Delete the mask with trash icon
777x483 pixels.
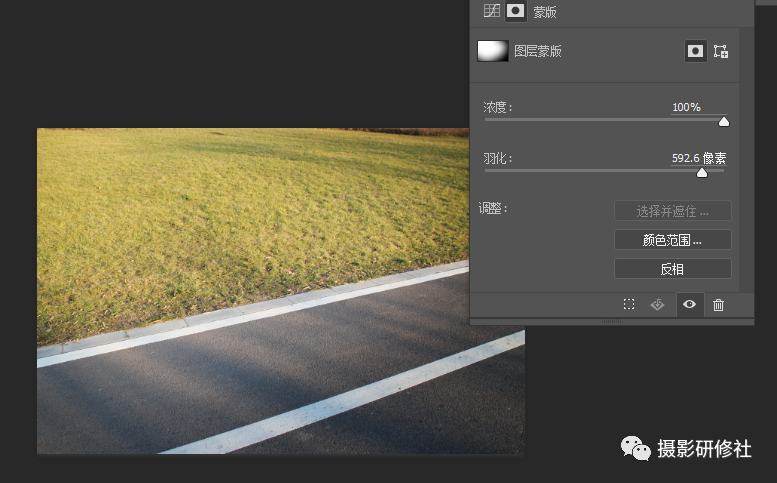point(719,305)
